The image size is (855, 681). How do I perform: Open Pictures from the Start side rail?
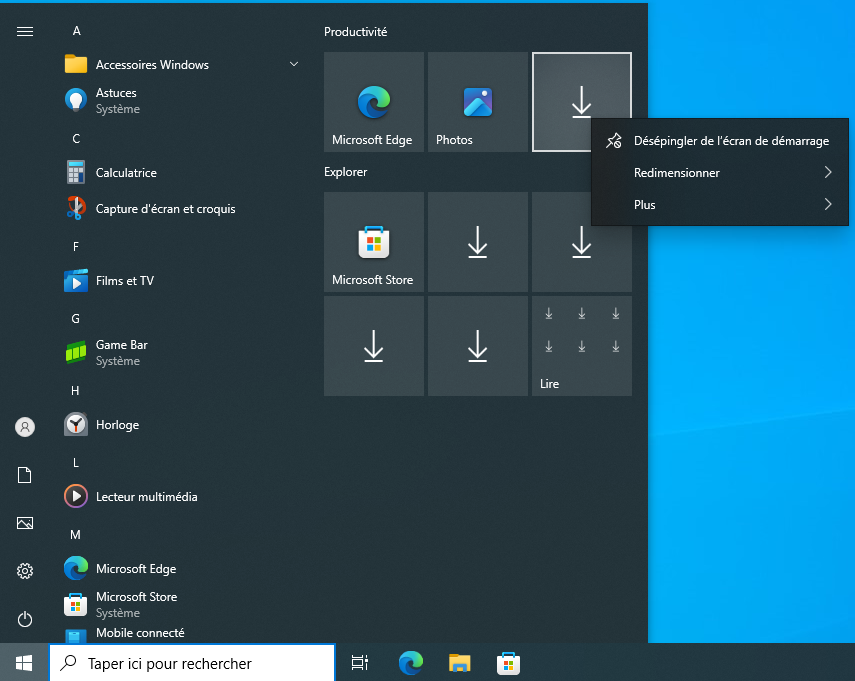(25, 523)
